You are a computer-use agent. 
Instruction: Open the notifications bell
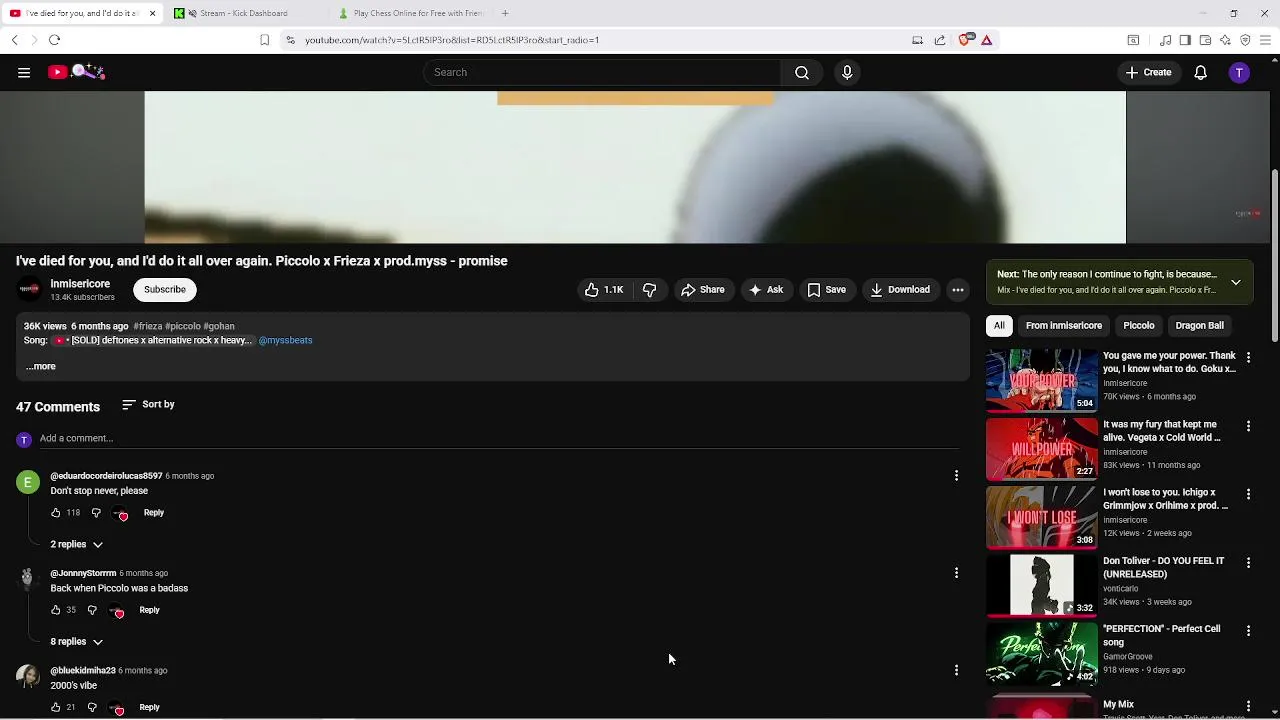point(1200,72)
